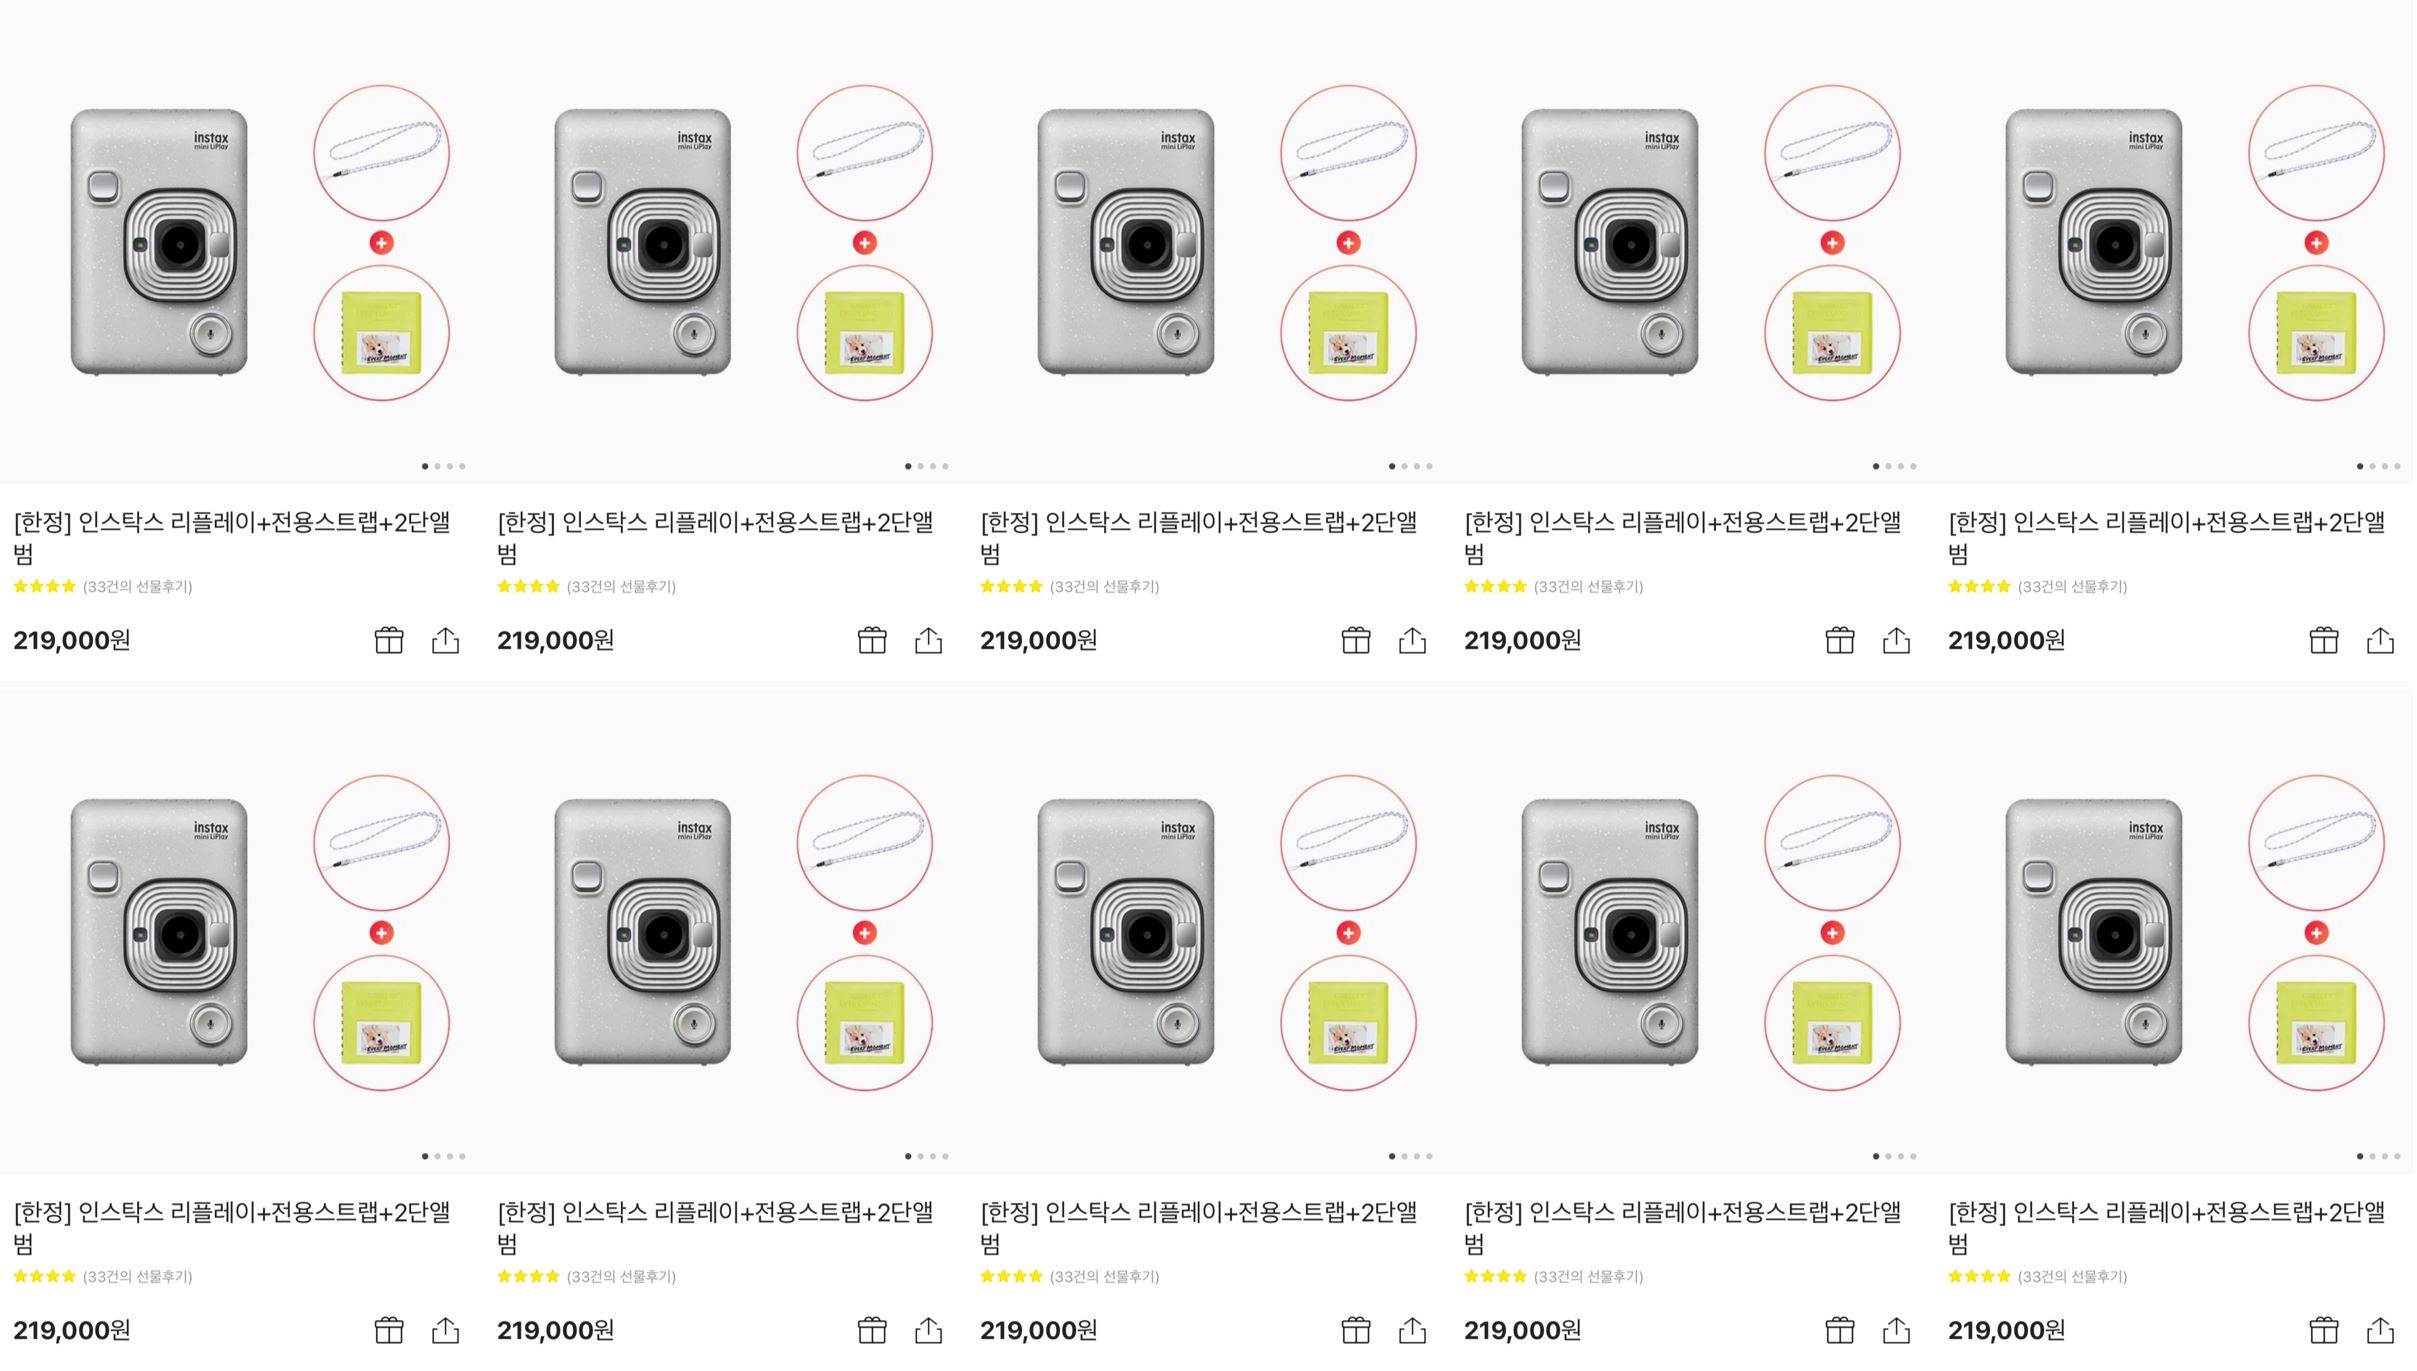
Task: Select second carousel dot on bottom-row third product
Action: tap(1404, 1156)
